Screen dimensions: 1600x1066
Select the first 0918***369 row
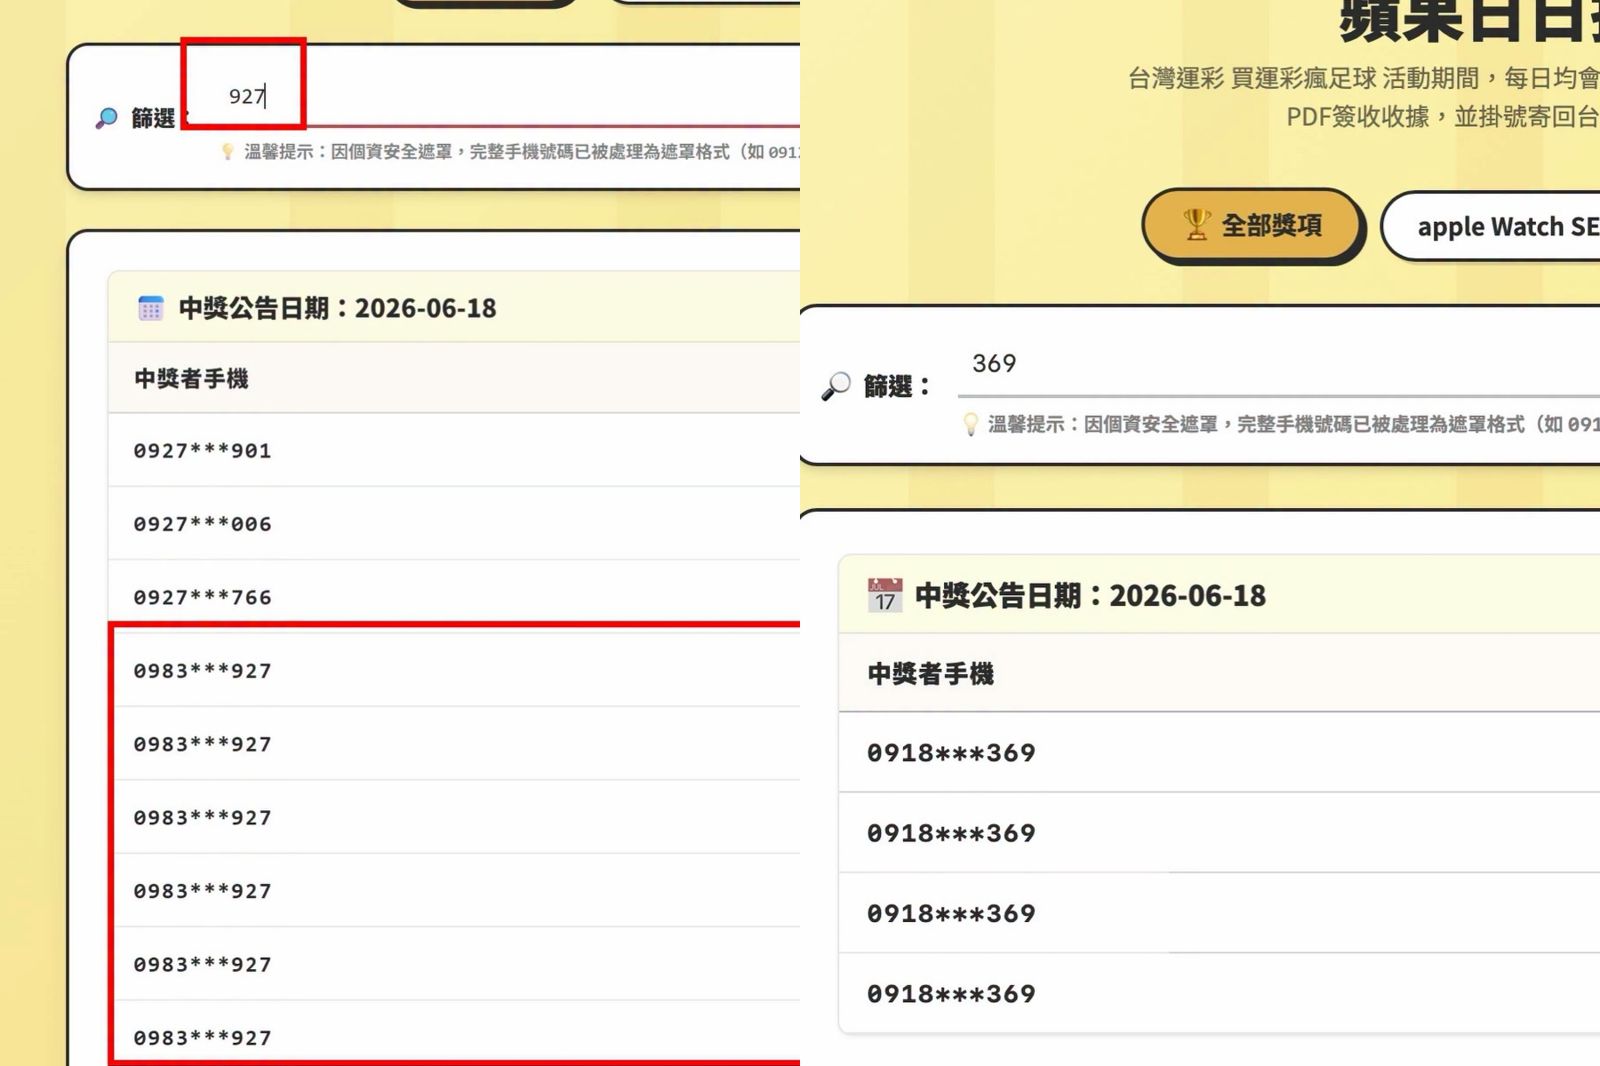(1219, 753)
